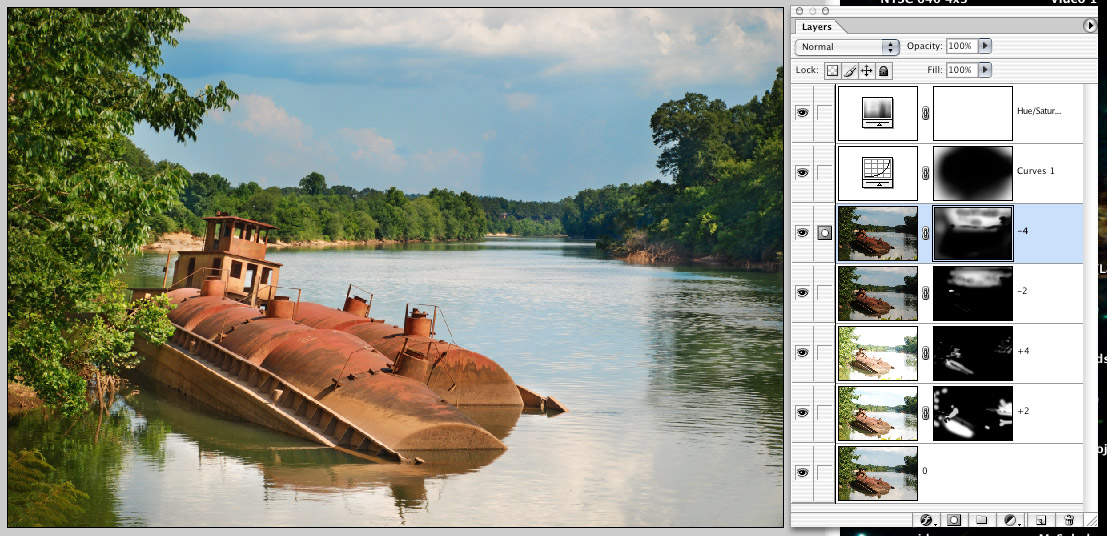1107x536 pixels.
Task: Click the Curves 1 adjustment thumbnail
Action: click(x=877, y=173)
